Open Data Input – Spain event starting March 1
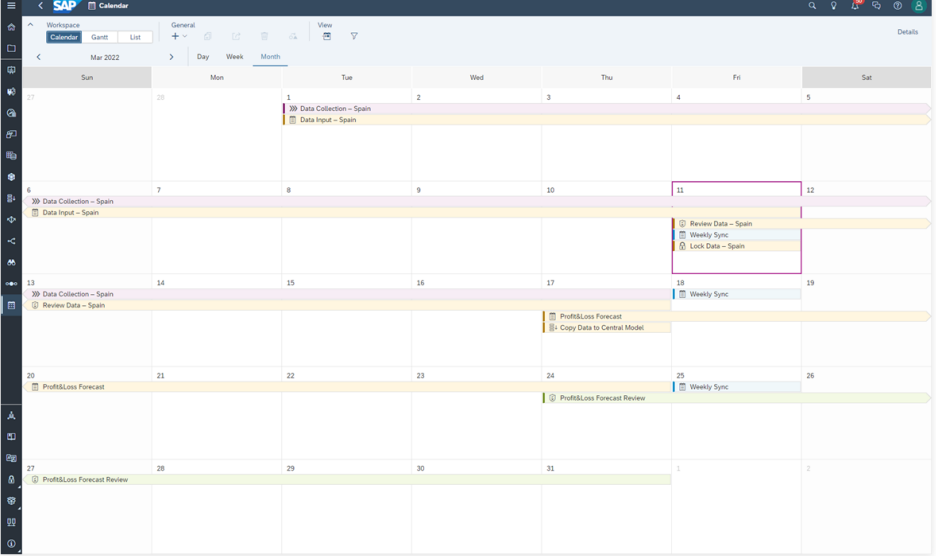936x556 pixels. coord(606,119)
